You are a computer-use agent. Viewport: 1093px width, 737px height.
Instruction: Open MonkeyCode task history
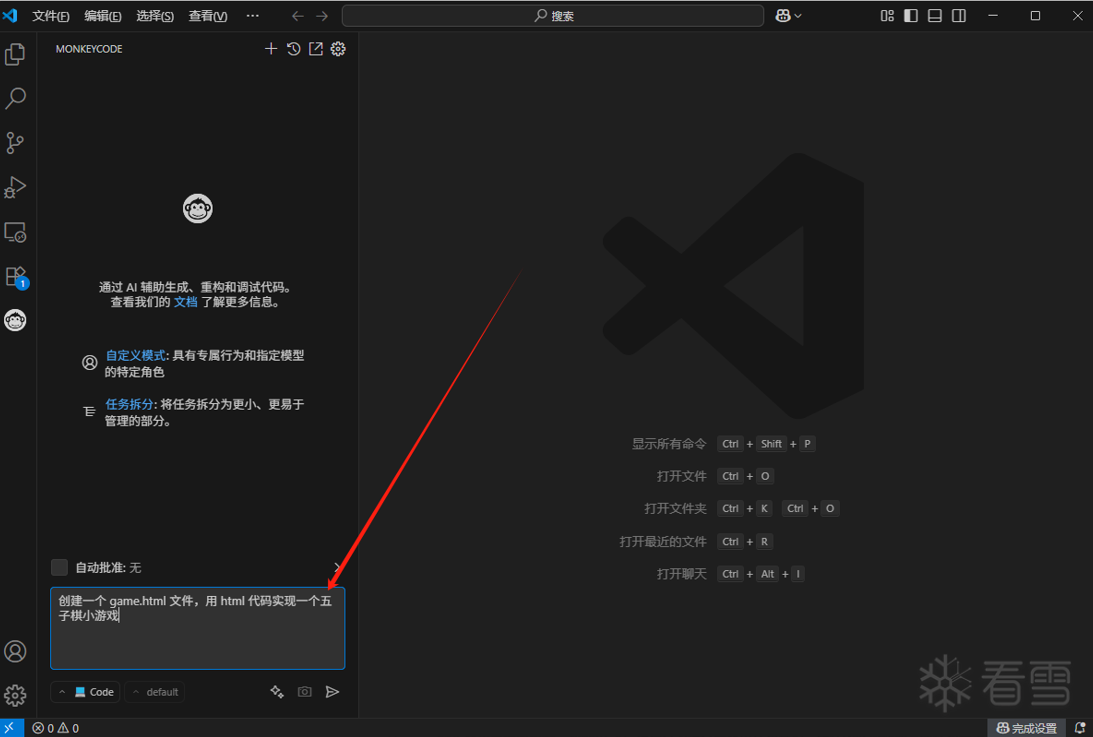[293, 49]
